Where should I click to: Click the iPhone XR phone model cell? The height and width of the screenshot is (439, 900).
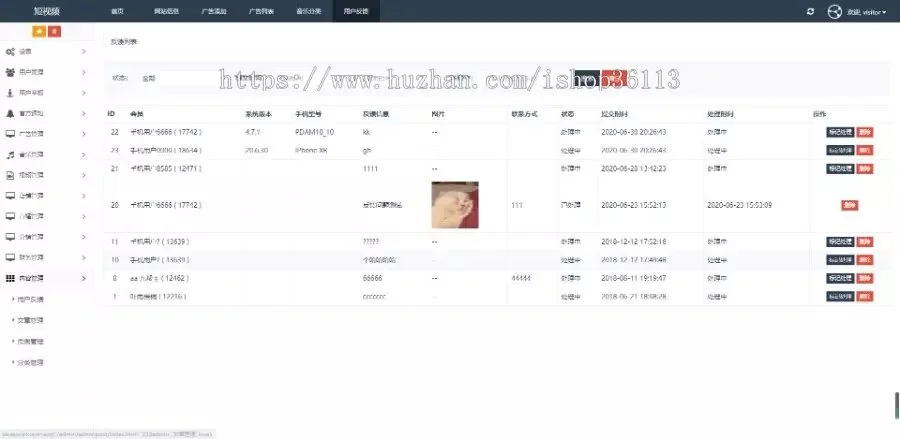pyautogui.click(x=312, y=150)
